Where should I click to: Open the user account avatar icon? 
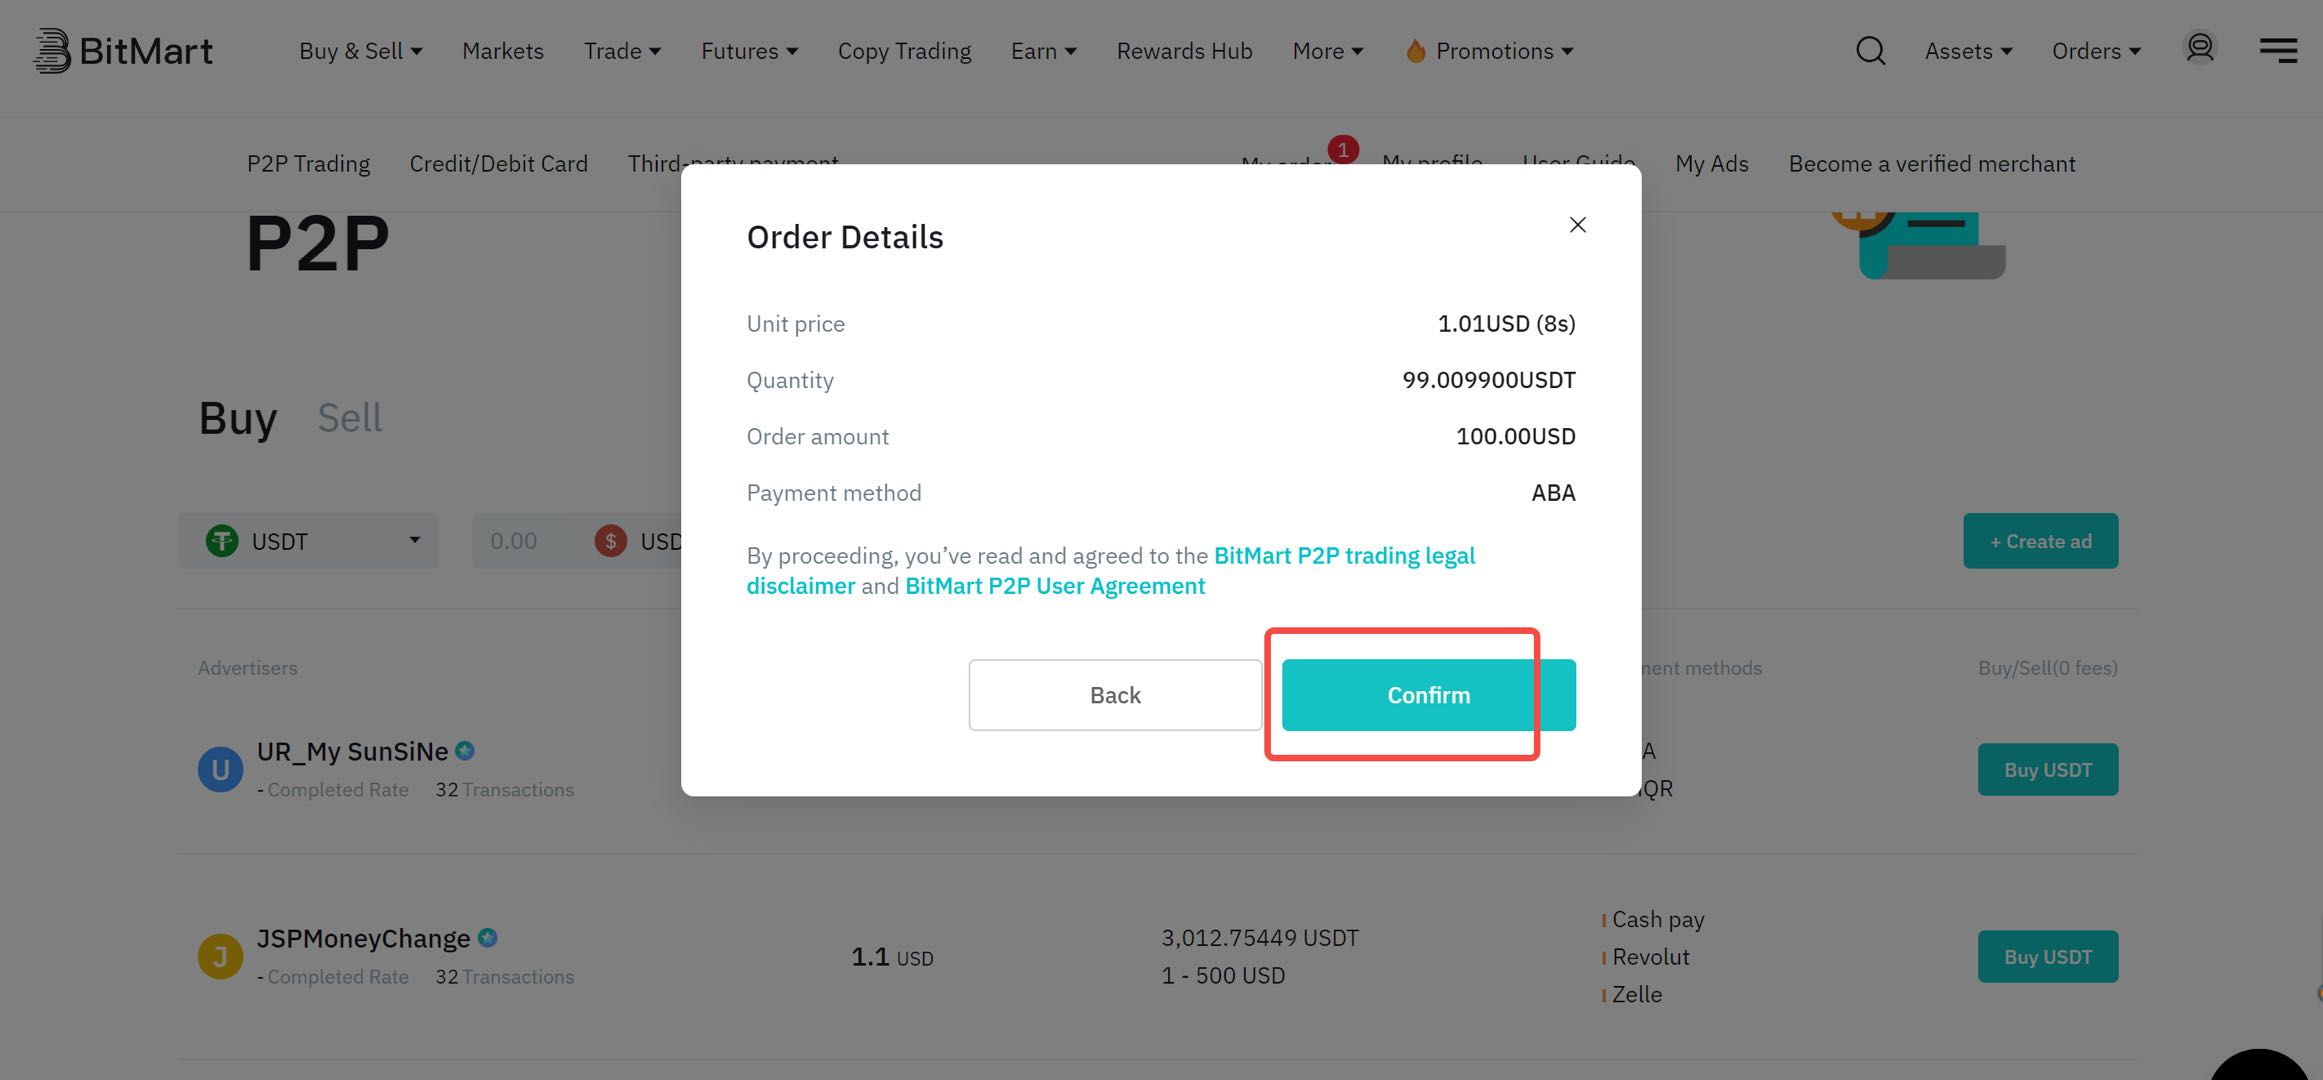2200,48
